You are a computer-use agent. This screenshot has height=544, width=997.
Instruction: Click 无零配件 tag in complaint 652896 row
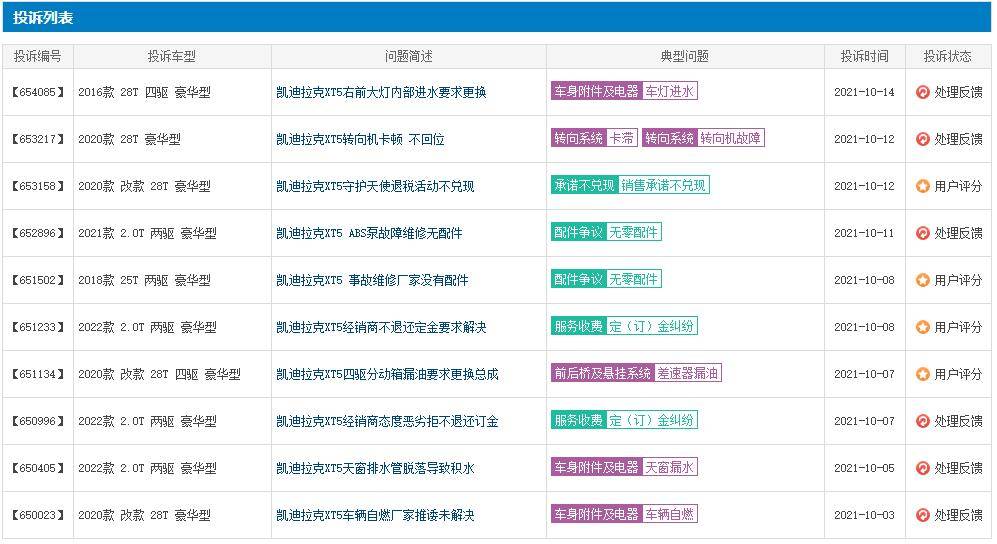[633, 233]
